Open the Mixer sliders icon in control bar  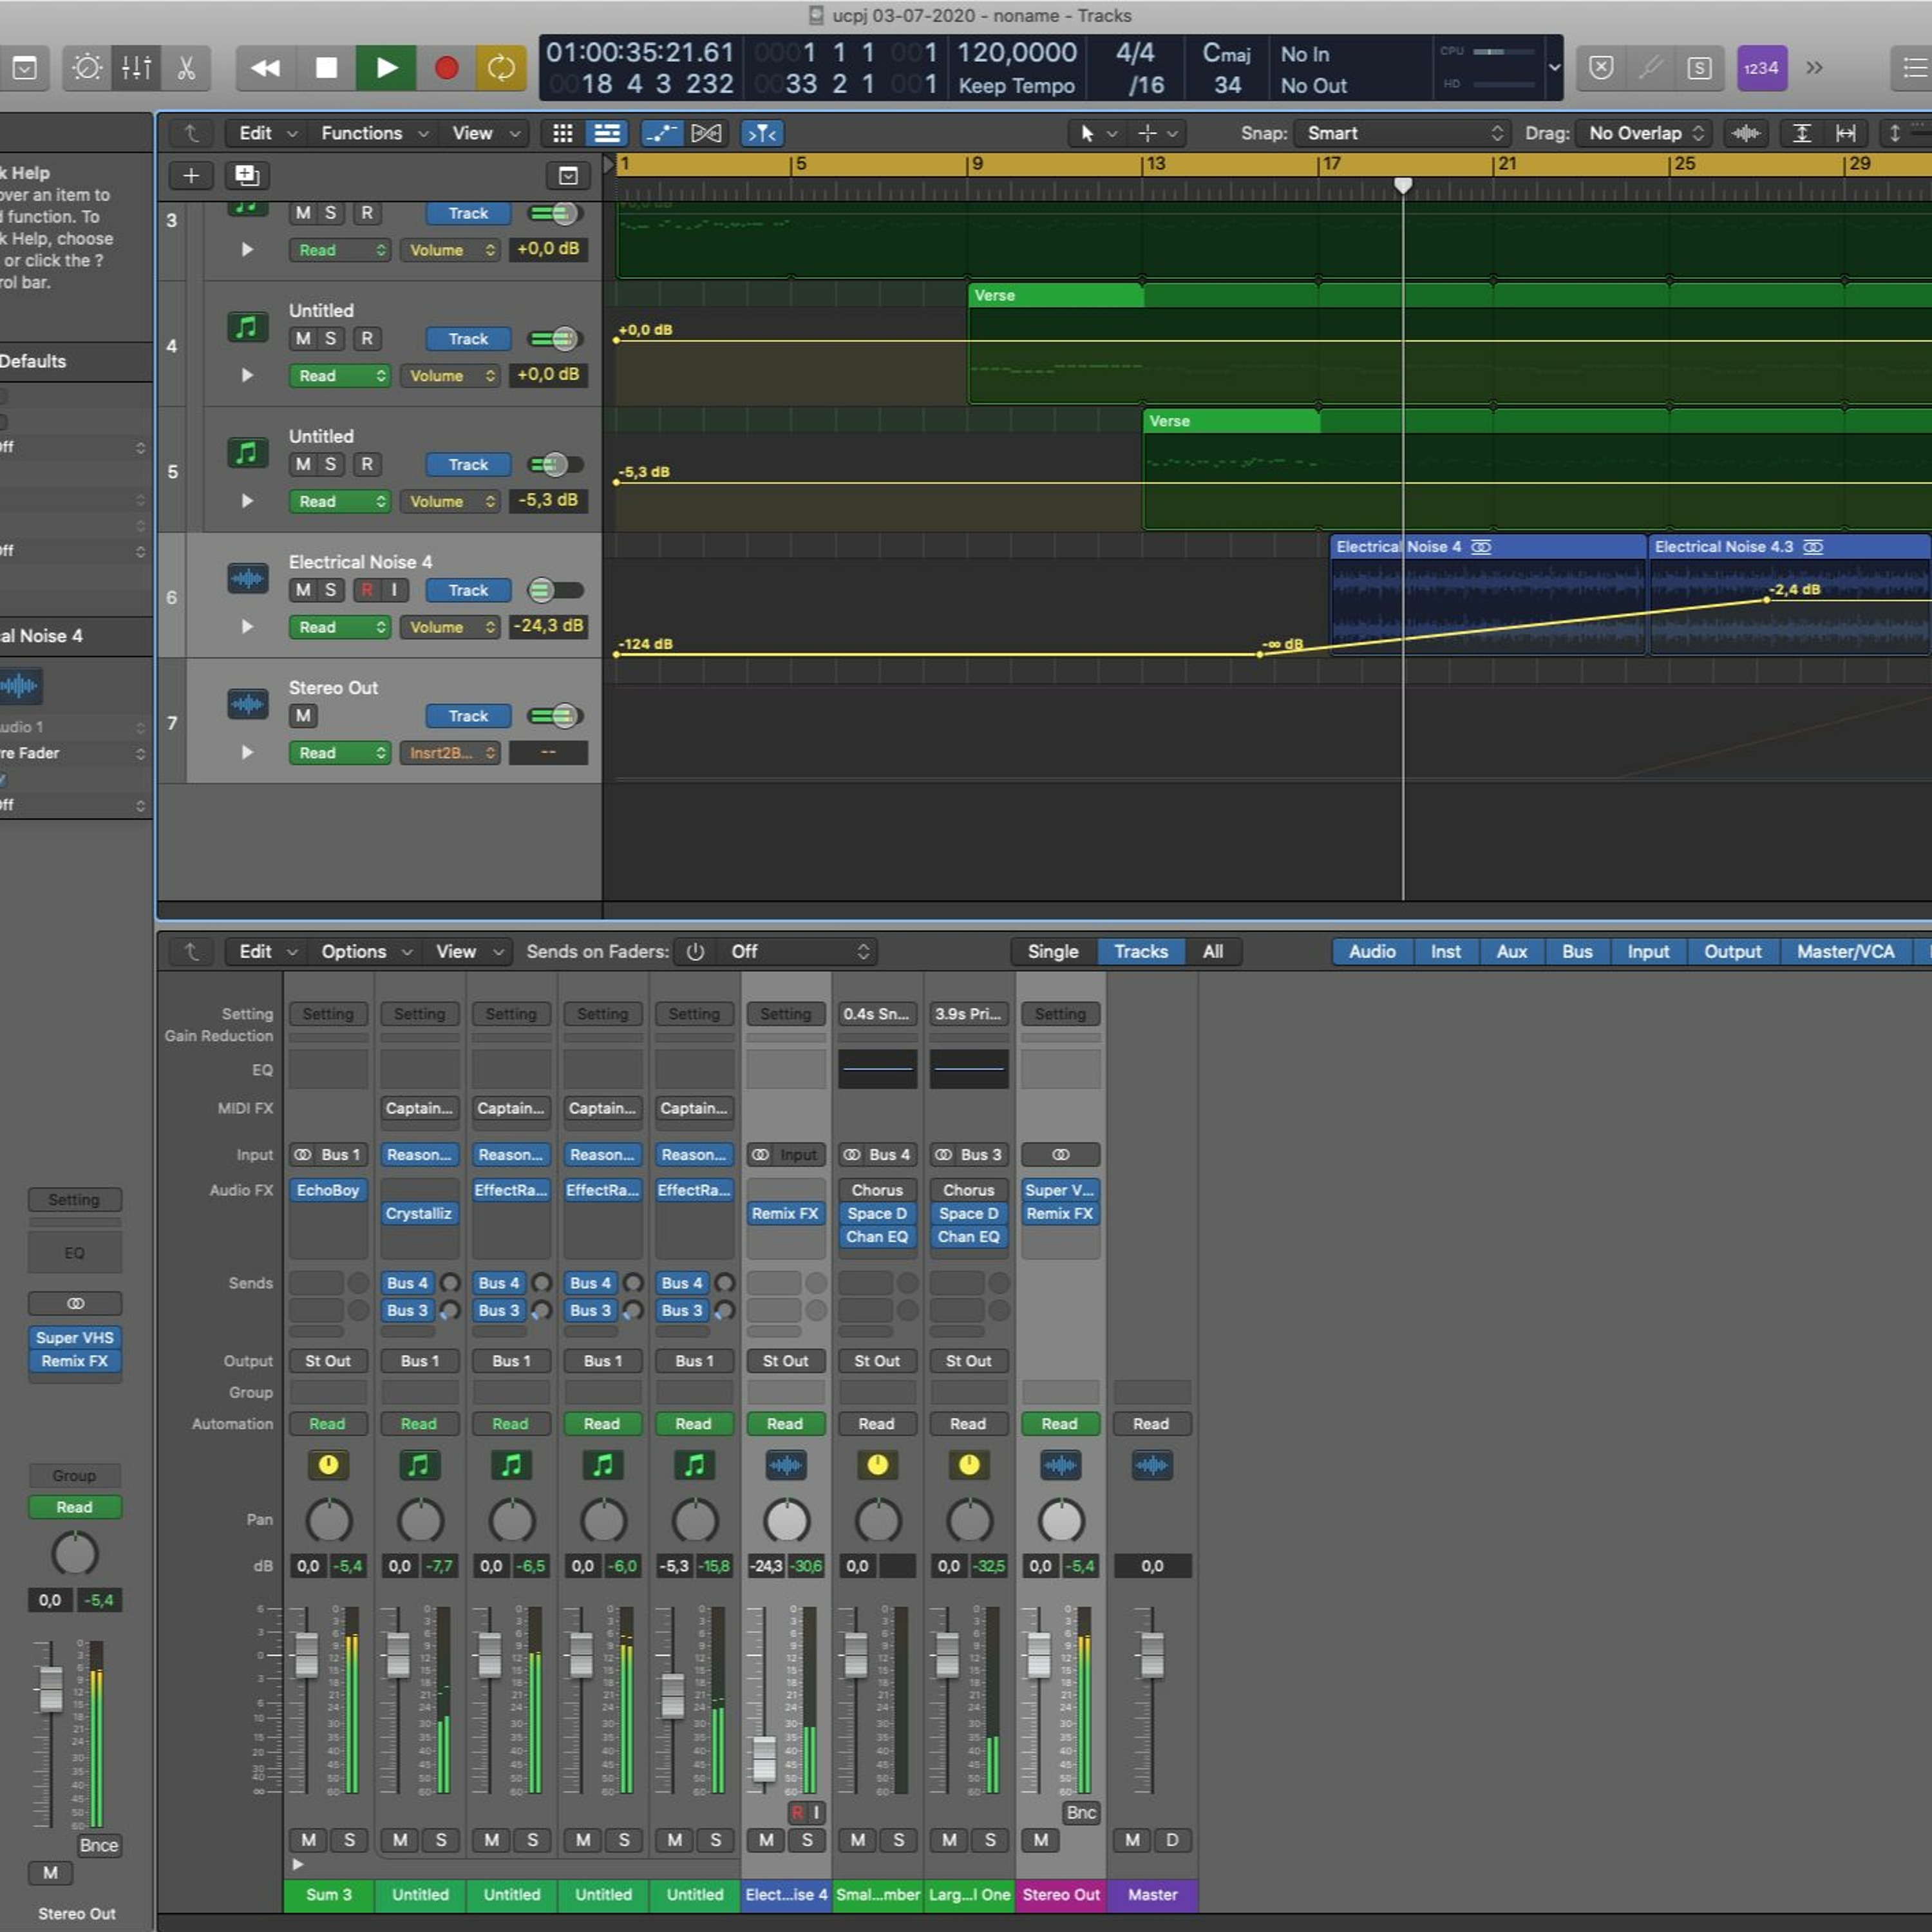pyautogui.click(x=136, y=68)
